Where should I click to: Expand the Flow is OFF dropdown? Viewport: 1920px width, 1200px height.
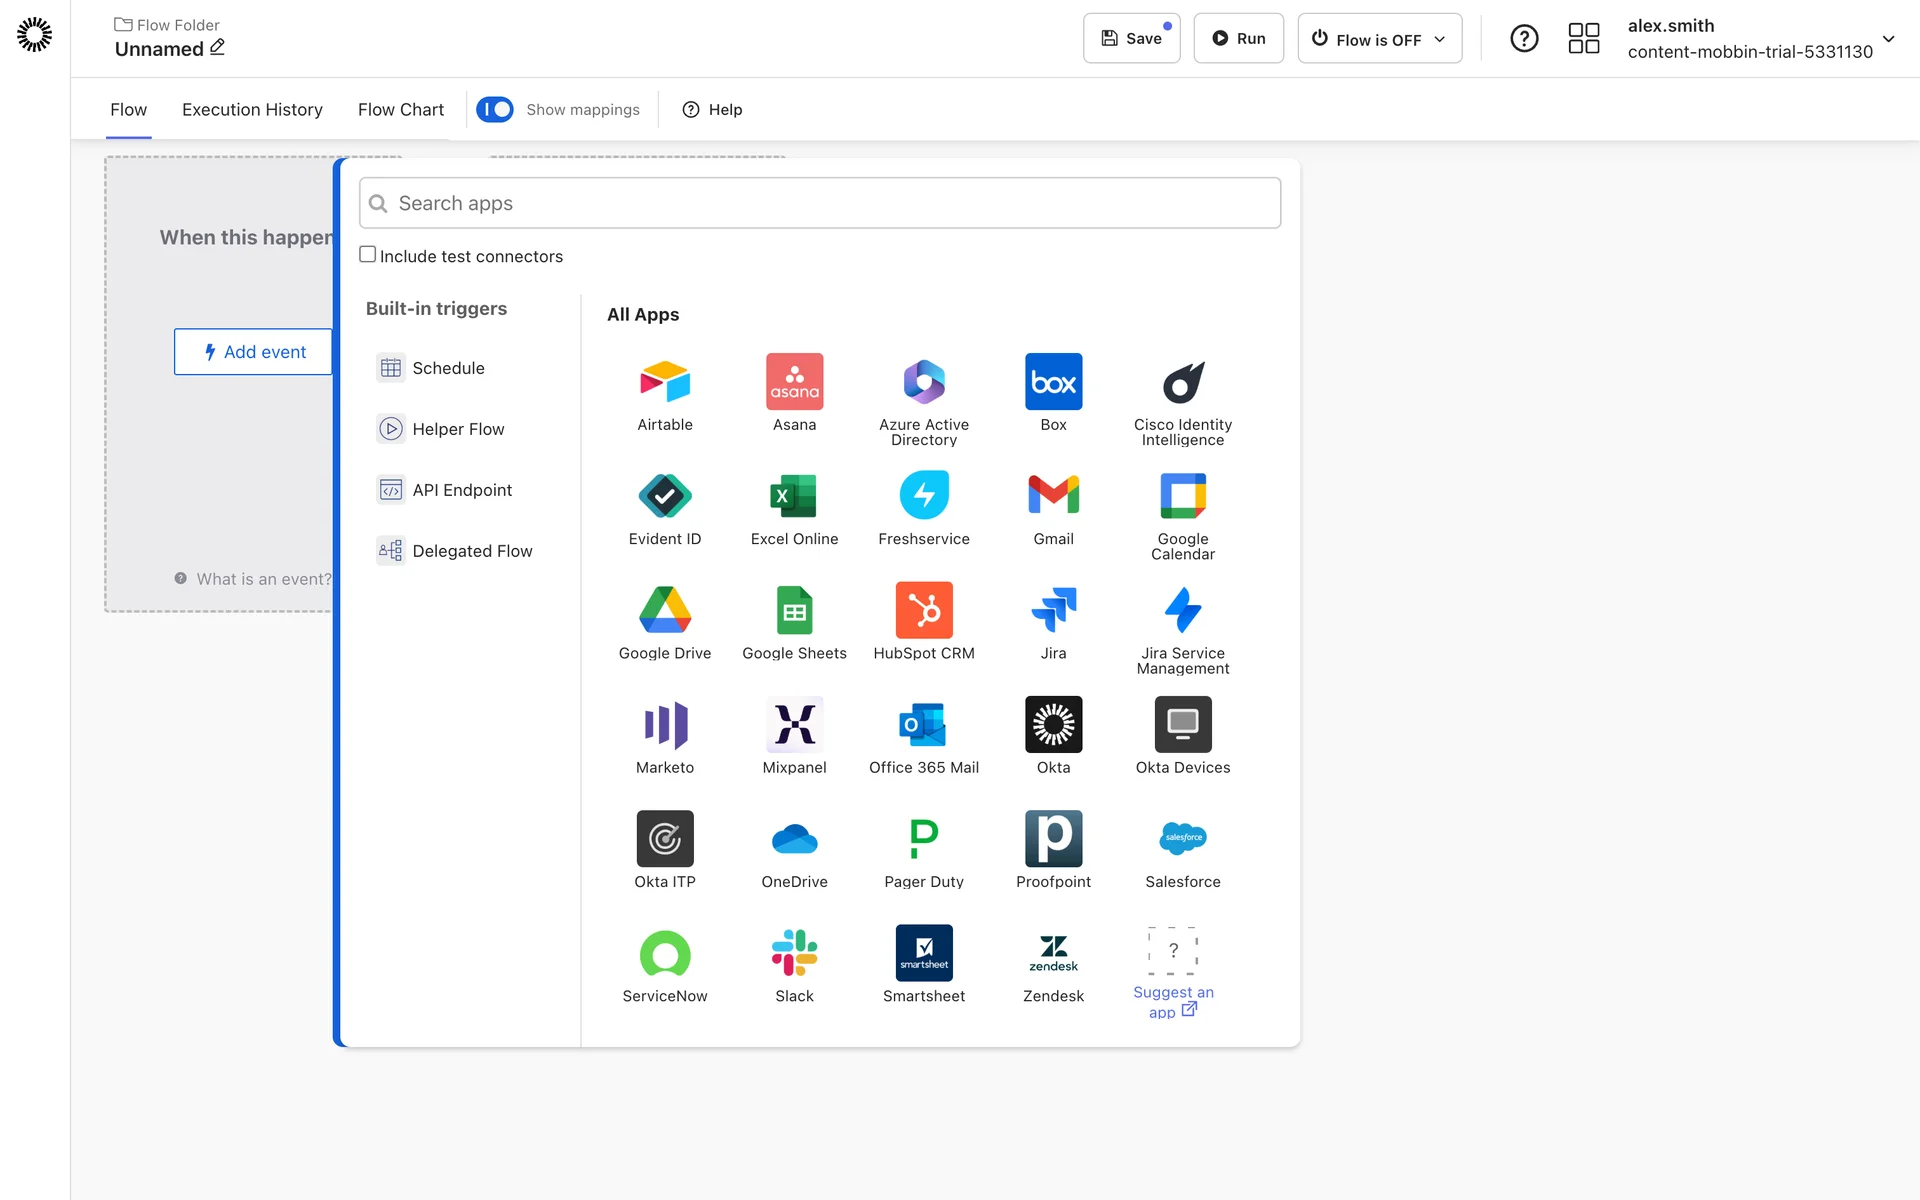click(x=1379, y=39)
